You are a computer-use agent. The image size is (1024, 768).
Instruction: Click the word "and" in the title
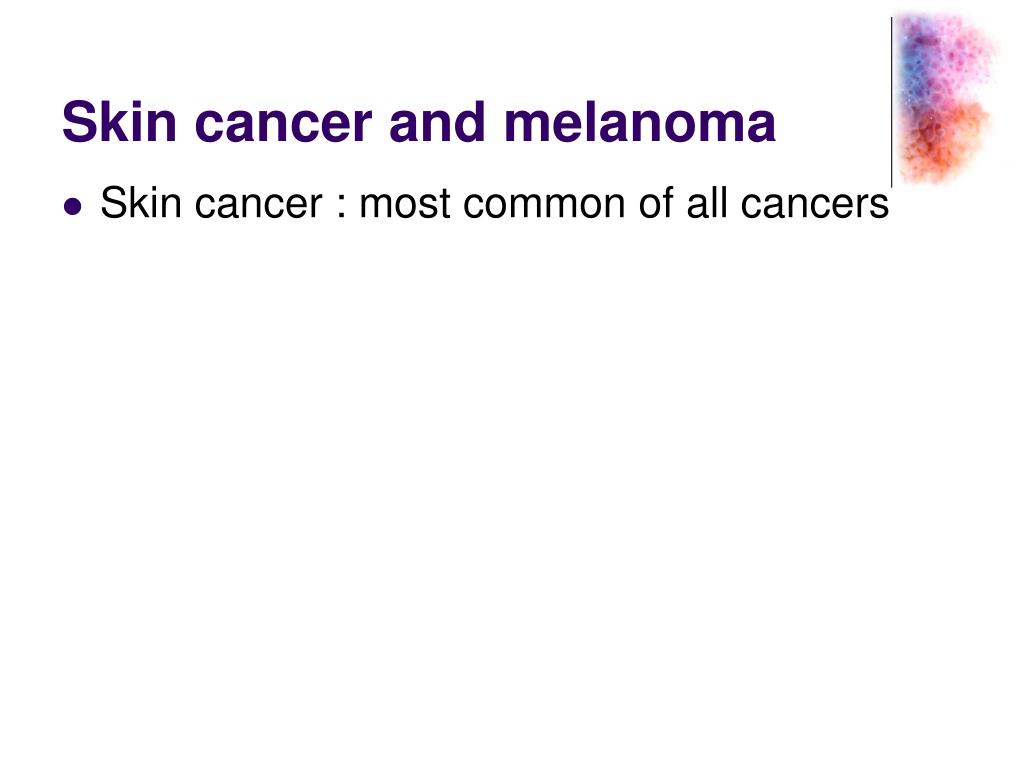tap(438, 122)
